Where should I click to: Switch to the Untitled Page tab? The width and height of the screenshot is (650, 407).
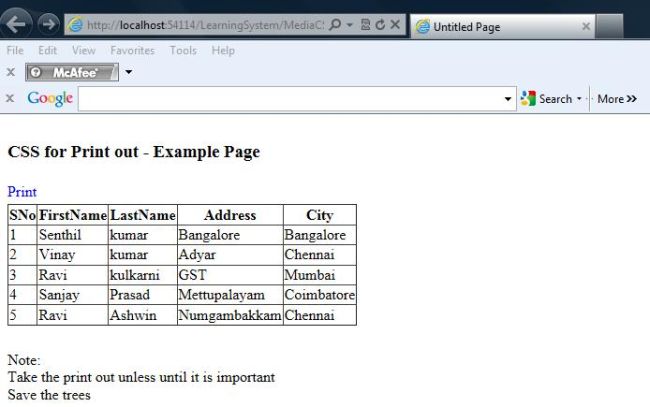(x=502, y=27)
